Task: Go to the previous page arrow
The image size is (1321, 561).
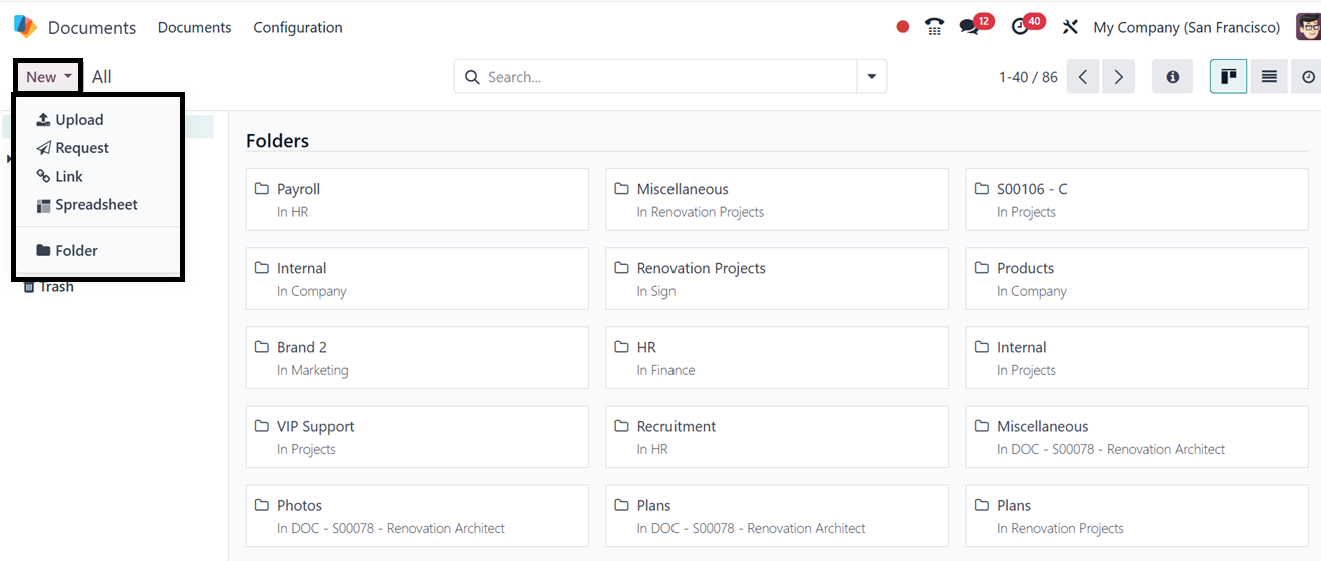Action: 1083,77
